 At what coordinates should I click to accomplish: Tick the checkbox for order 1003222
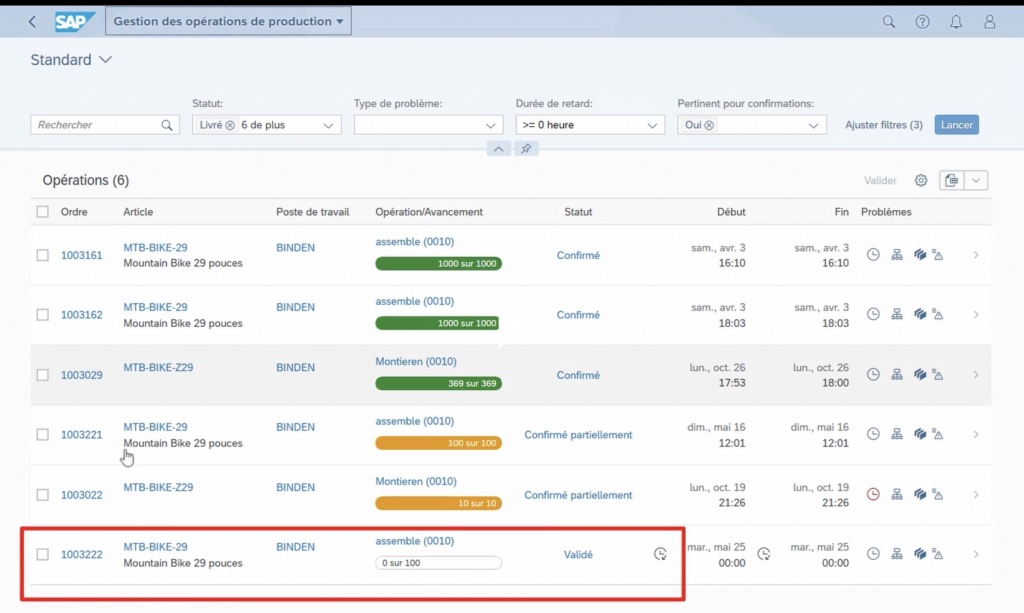click(x=42, y=554)
